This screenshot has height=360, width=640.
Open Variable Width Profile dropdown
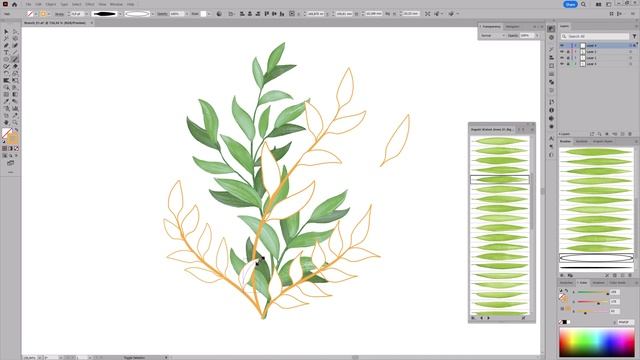pyautogui.click(x=120, y=14)
